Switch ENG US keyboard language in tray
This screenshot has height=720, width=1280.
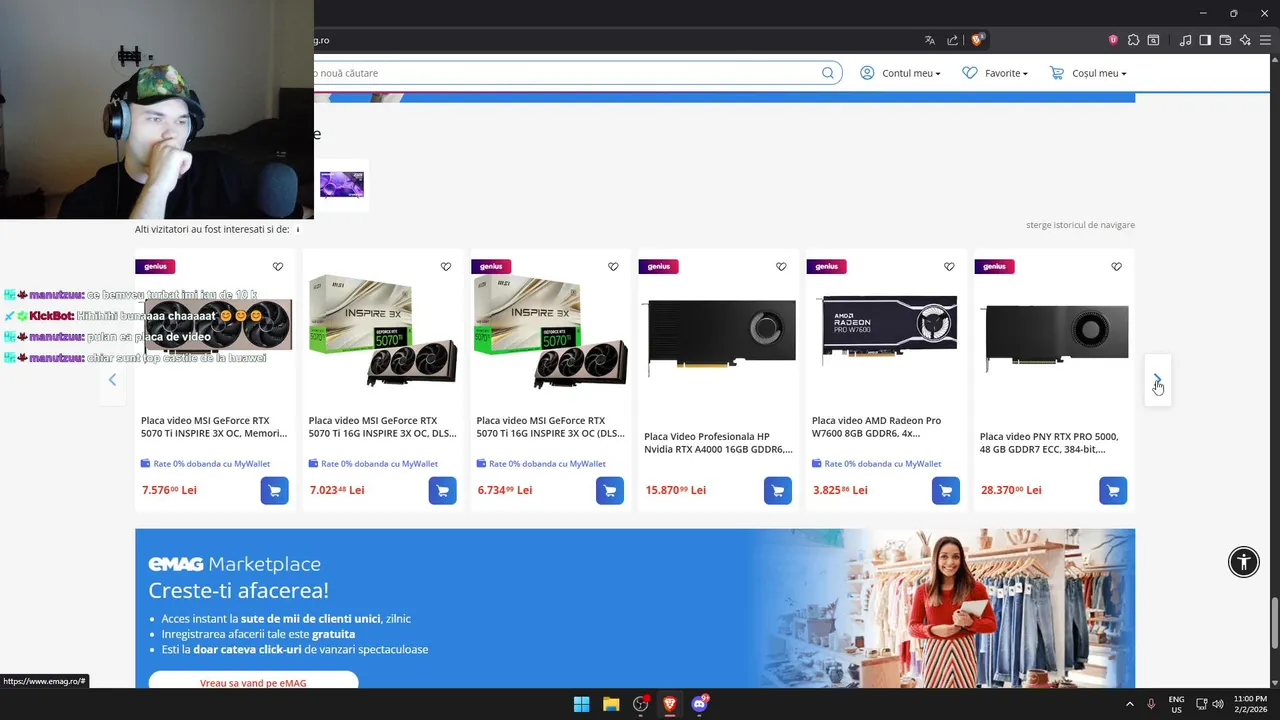point(1177,704)
